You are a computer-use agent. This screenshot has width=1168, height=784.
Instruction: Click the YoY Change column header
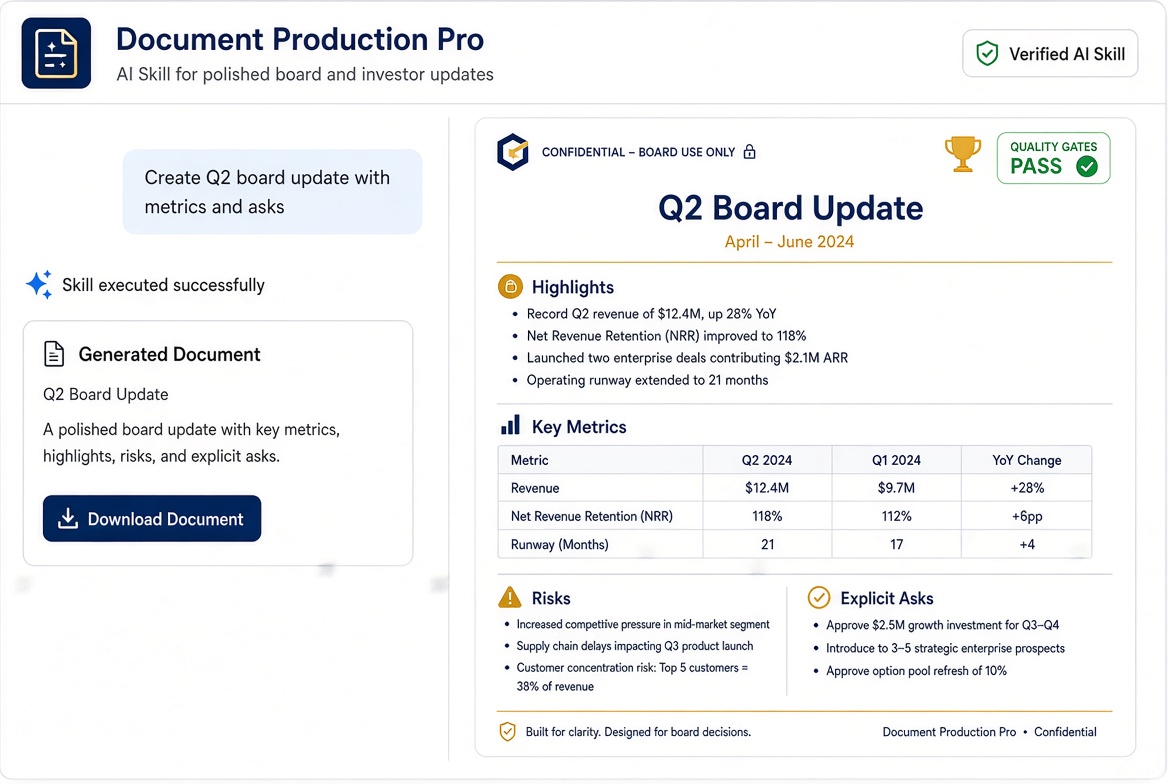click(1026, 460)
